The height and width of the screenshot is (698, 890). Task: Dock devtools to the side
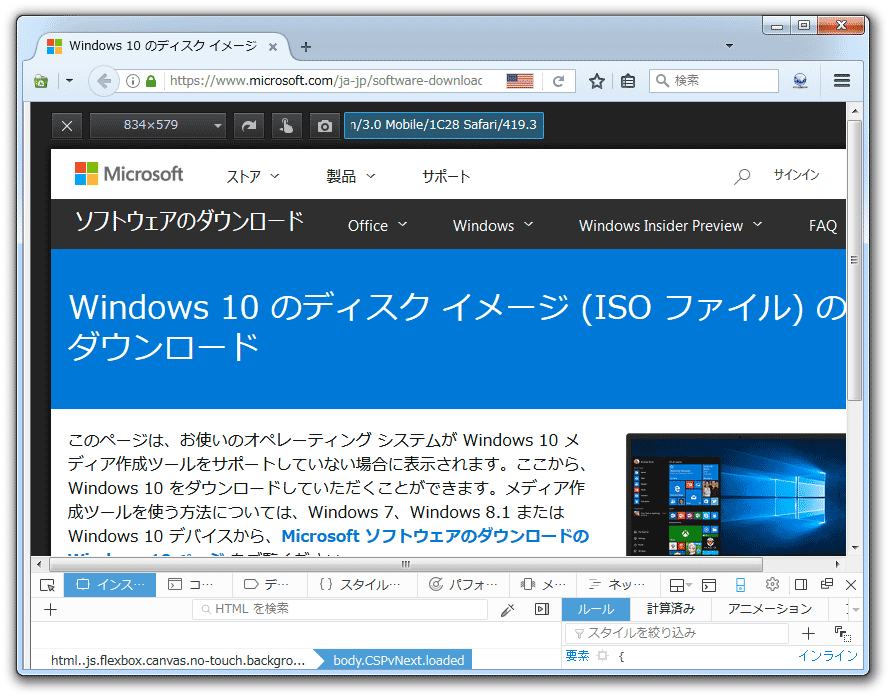[x=801, y=585]
